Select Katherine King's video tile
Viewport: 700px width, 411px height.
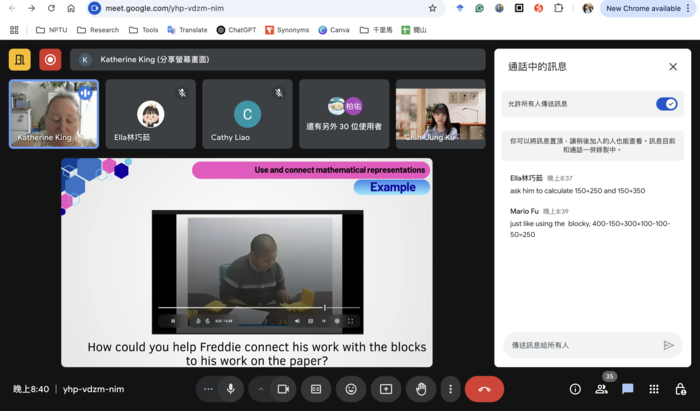tap(54, 114)
